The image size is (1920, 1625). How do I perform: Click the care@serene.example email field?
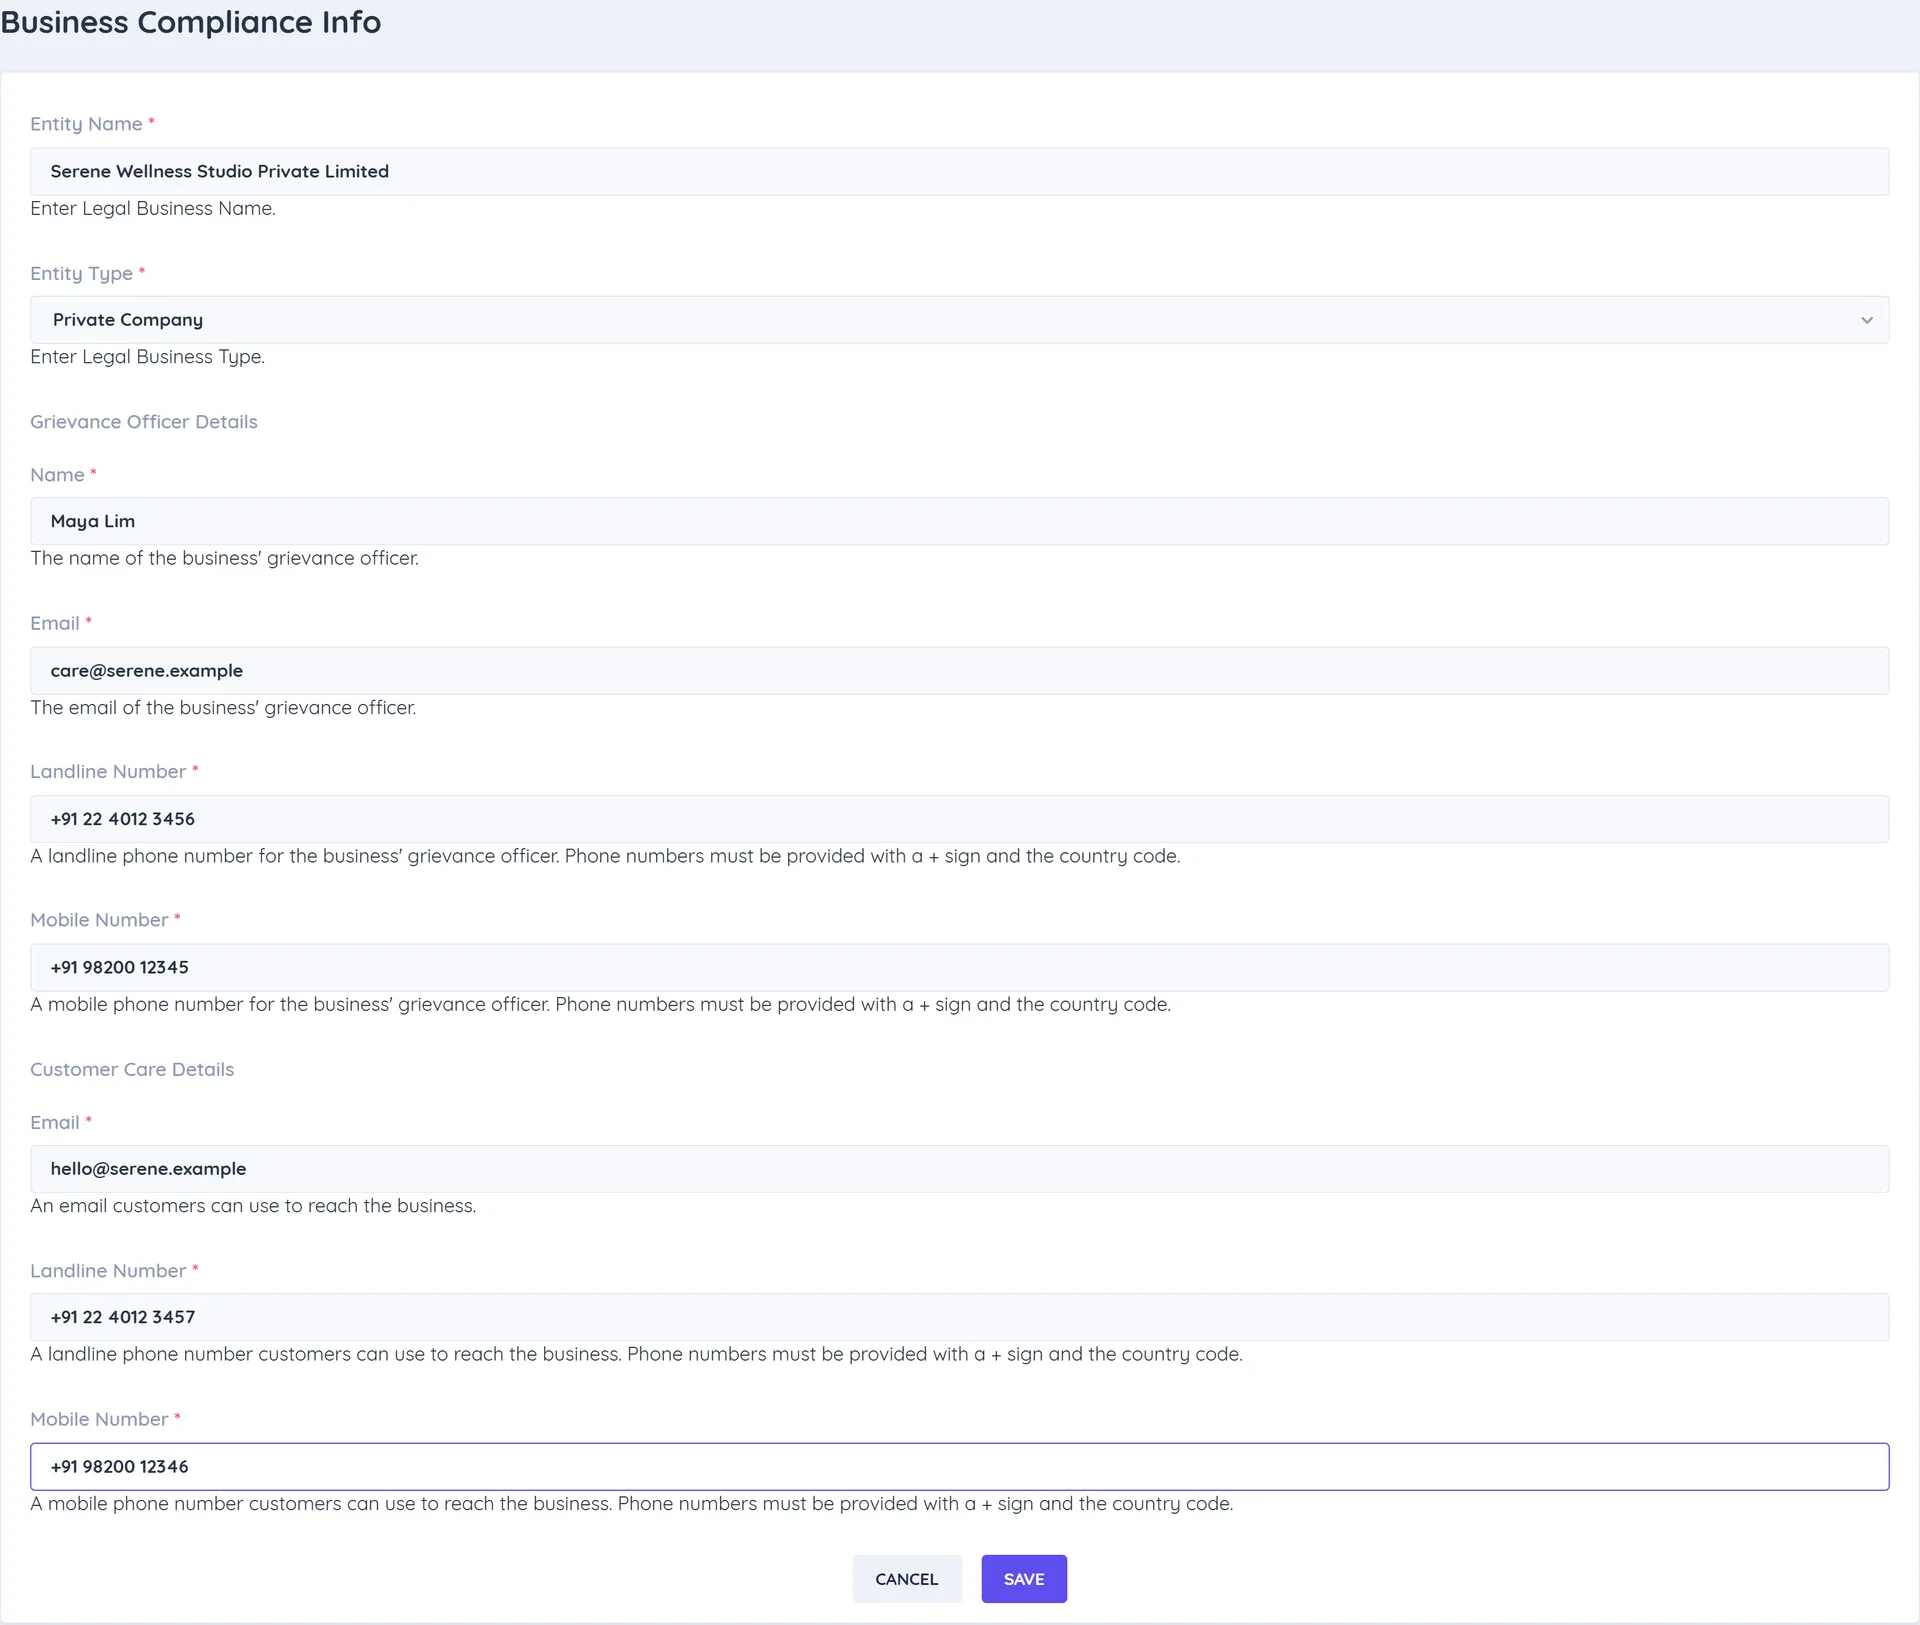coord(959,671)
